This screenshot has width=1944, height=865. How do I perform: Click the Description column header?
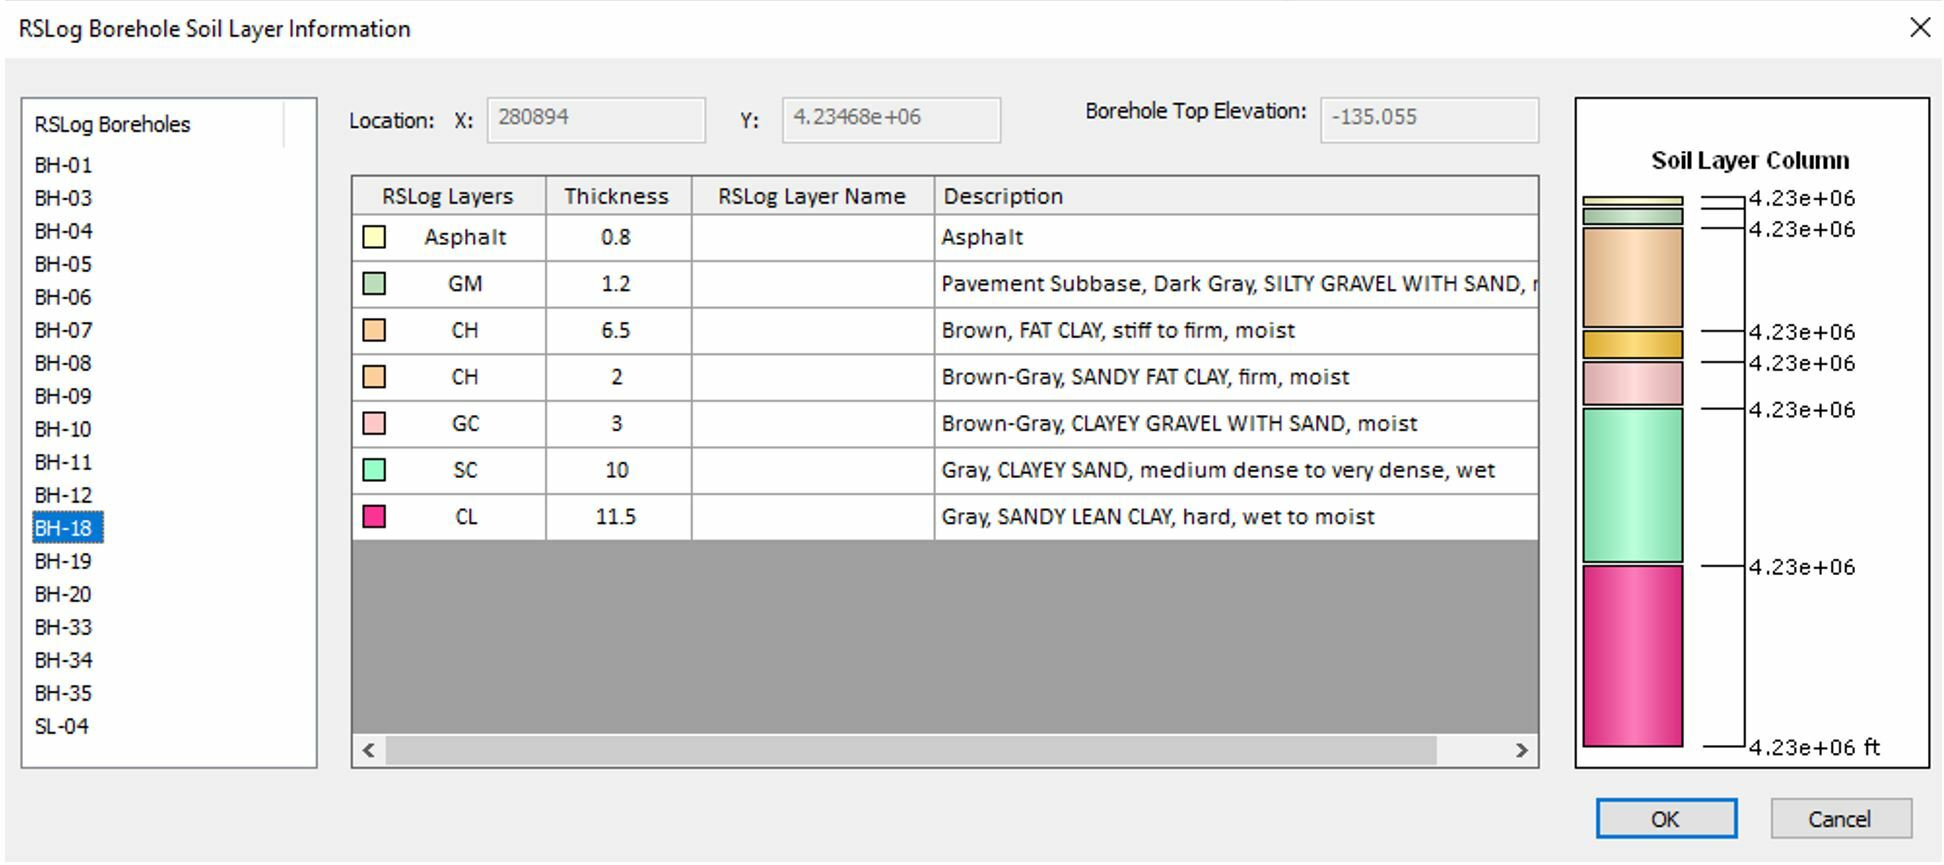1236,196
